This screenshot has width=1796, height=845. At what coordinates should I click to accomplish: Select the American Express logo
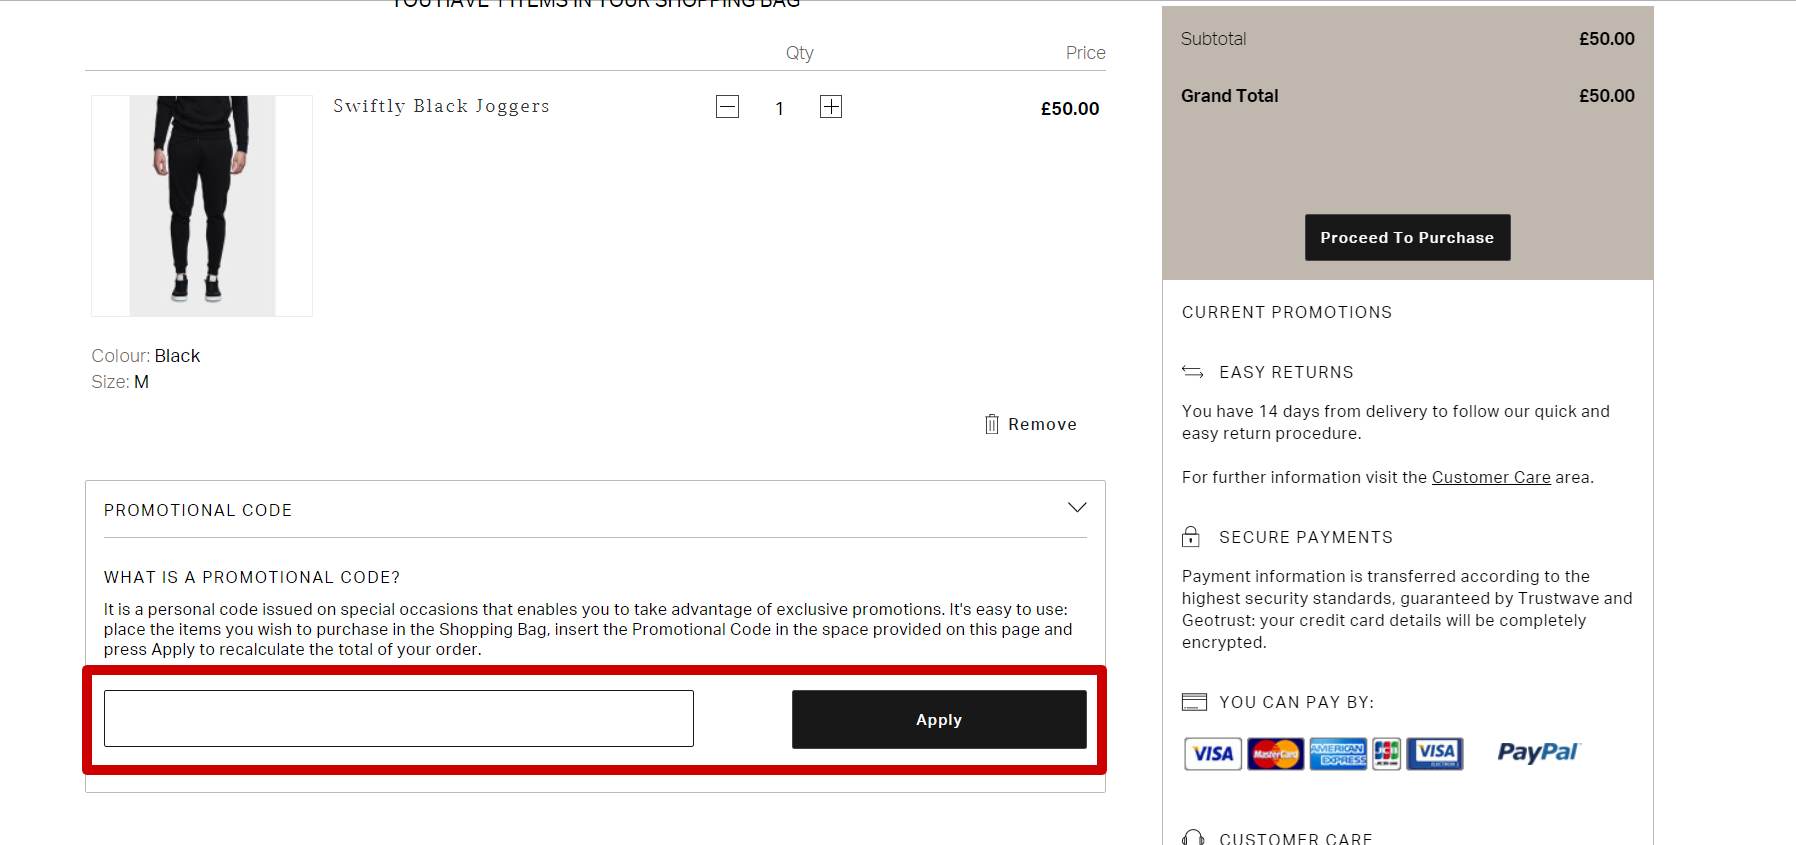tap(1337, 753)
